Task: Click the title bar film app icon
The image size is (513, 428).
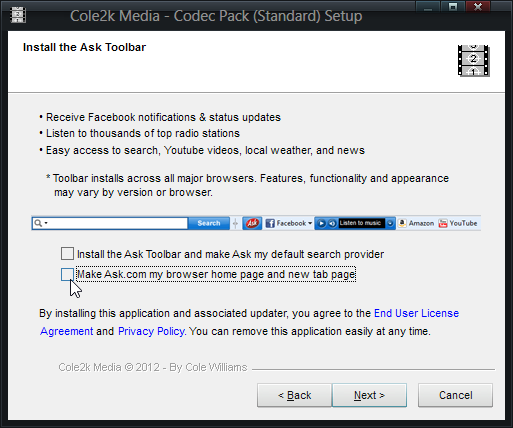Action: pos(18,15)
